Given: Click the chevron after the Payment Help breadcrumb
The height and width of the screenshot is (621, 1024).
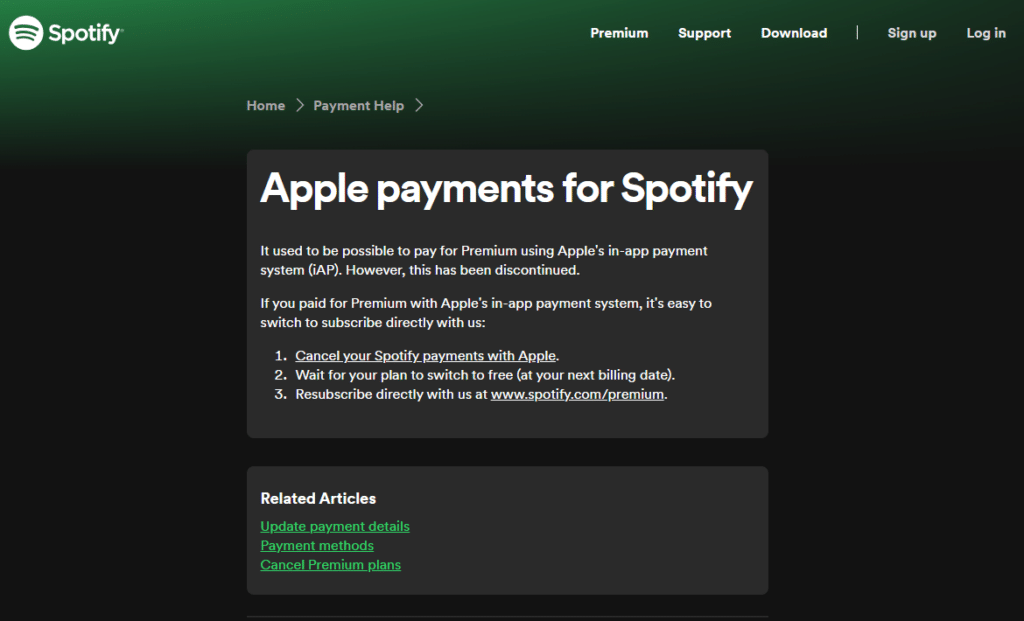Looking at the screenshot, I should 419,105.
